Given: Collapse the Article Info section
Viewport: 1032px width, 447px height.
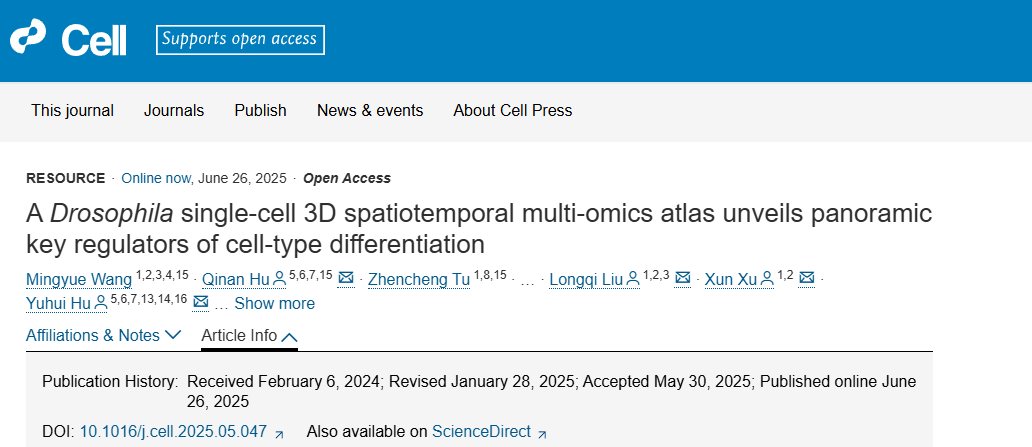Looking at the screenshot, I should (x=249, y=336).
